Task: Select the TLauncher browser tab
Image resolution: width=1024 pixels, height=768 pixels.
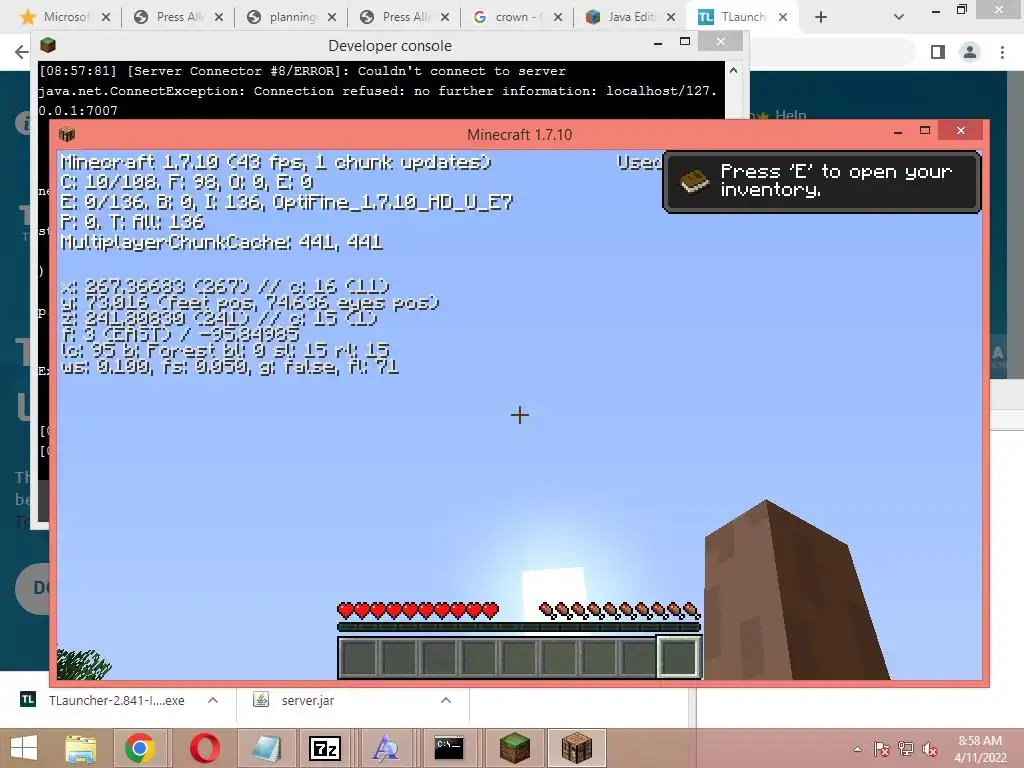Action: 742,17
